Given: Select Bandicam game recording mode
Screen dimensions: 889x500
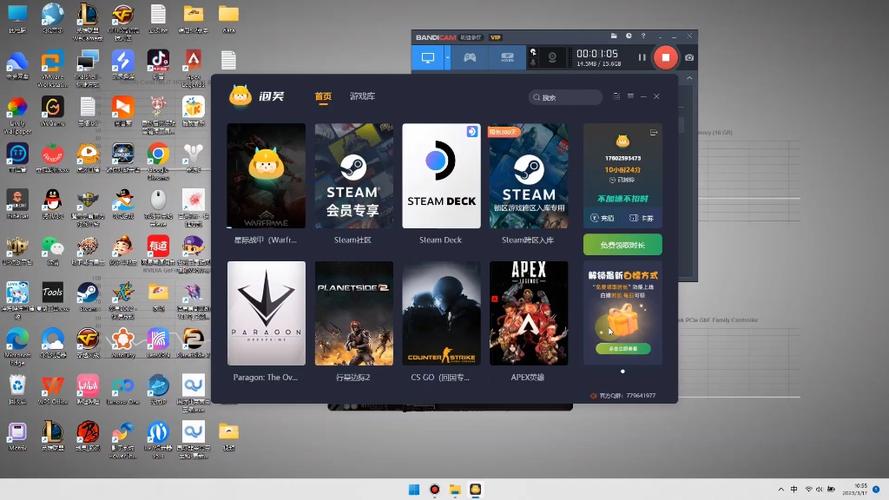Looking at the screenshot, I should (x=470, y=58).
